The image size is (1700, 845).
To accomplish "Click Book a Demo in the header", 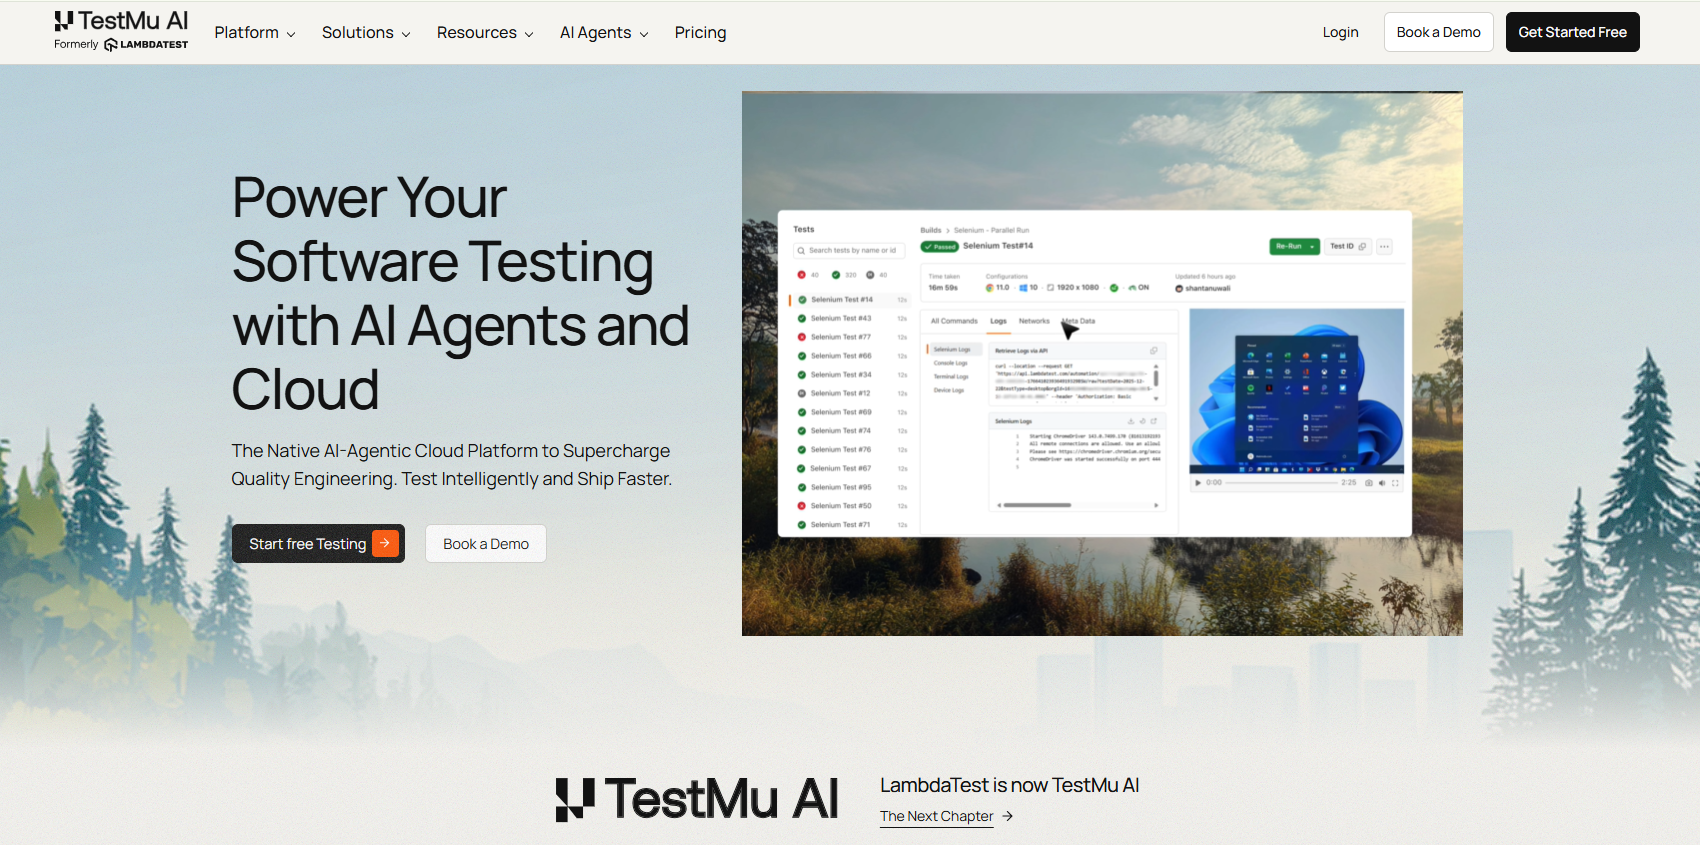I will coord(1438,32).
